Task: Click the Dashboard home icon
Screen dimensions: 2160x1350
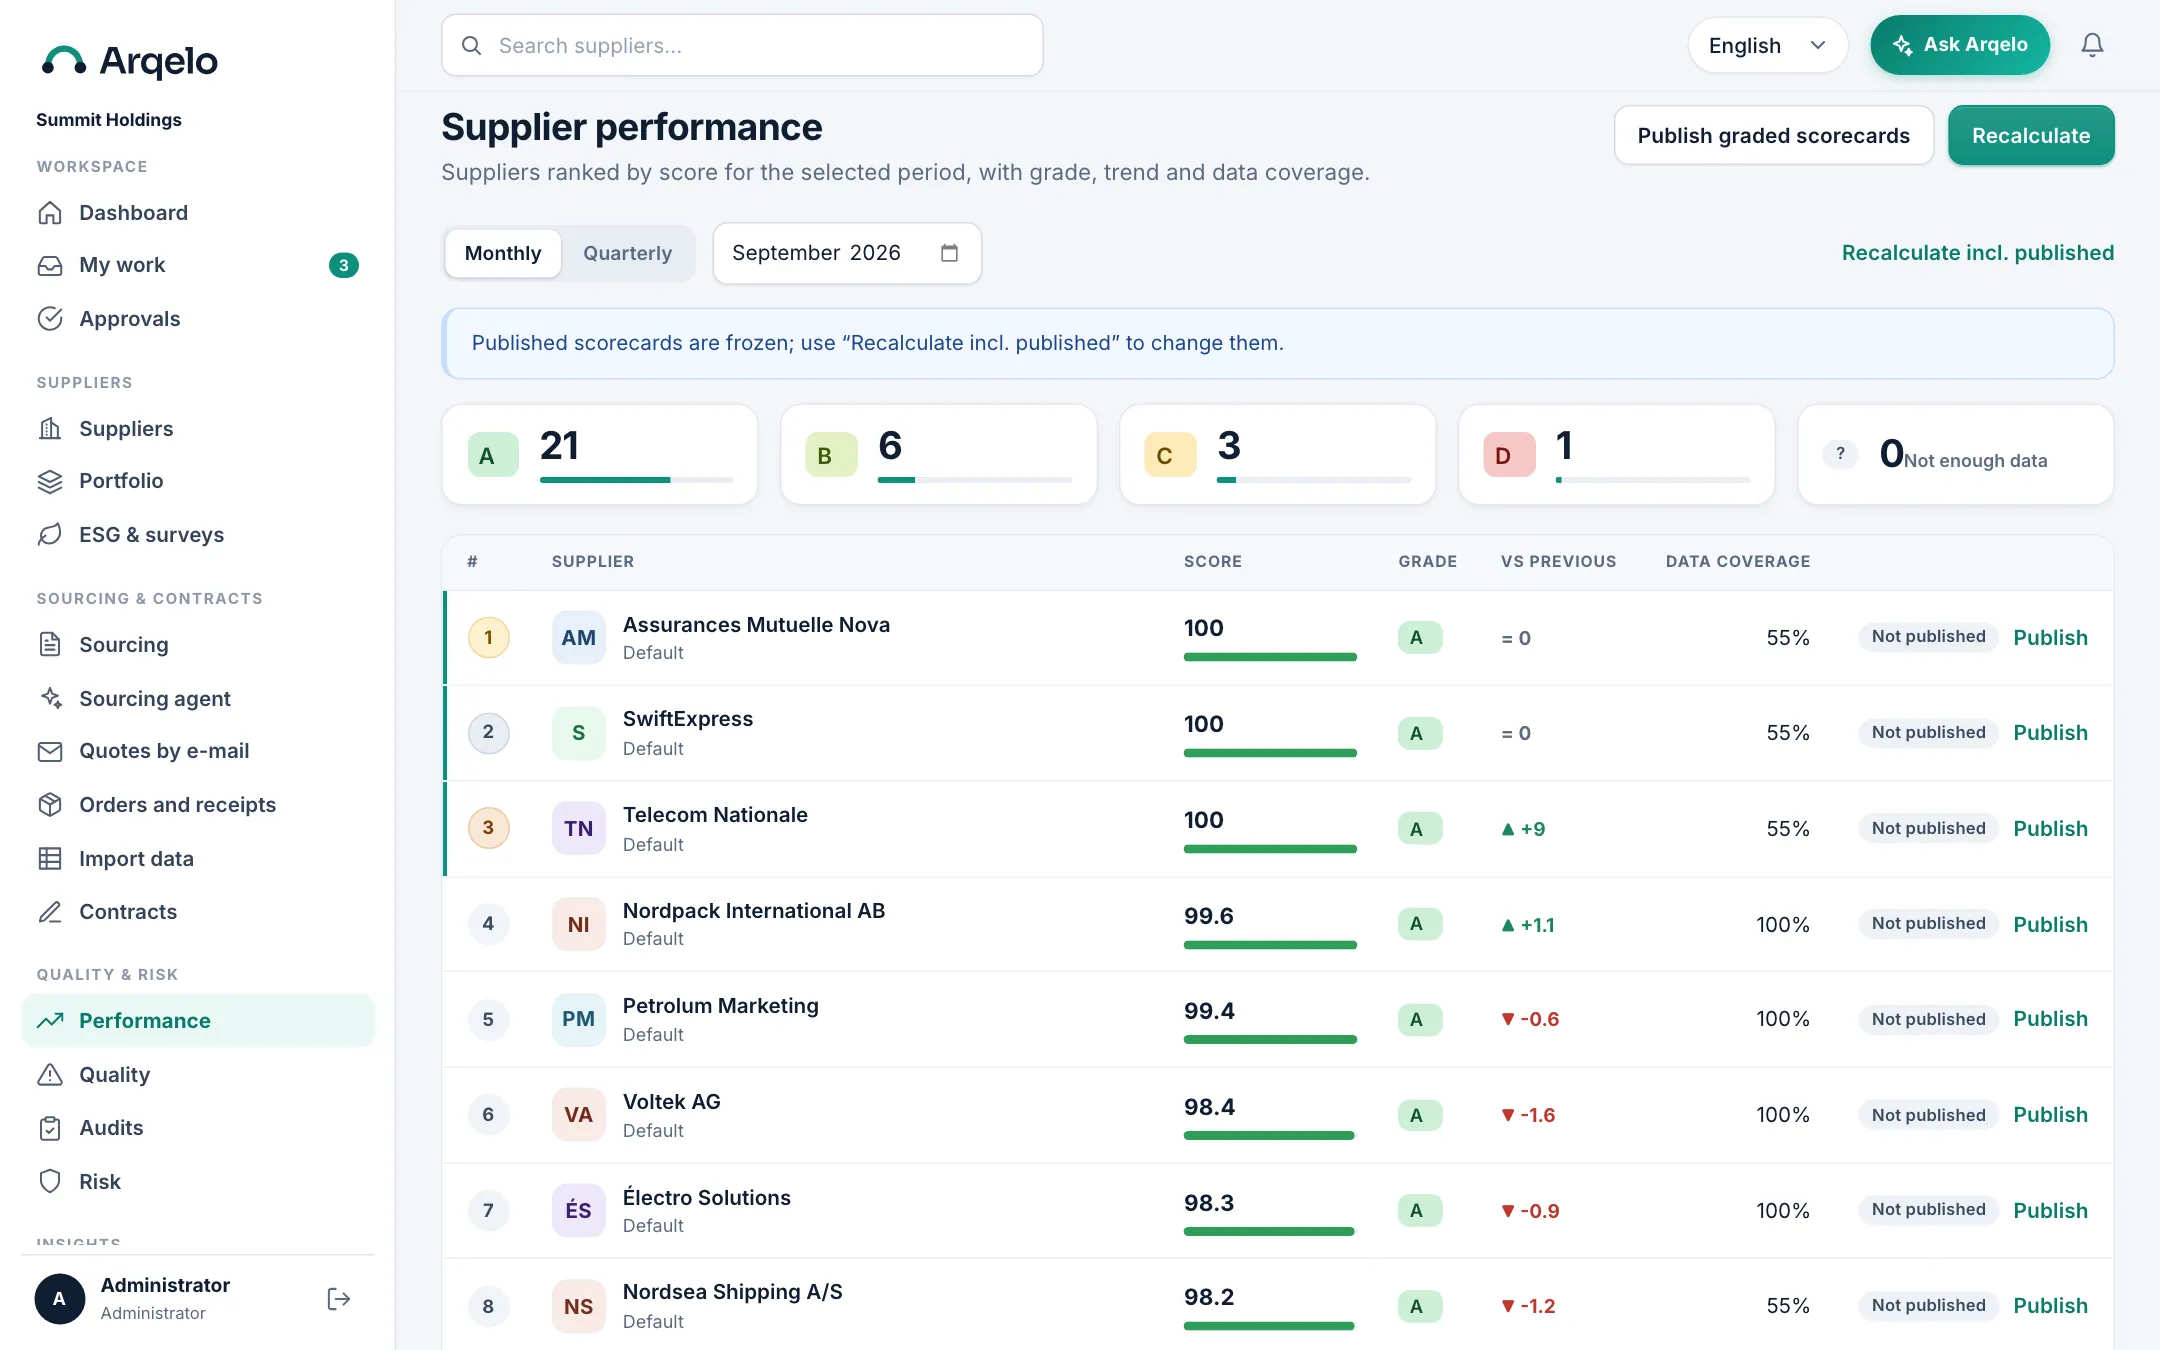Action: pos(50,213)
